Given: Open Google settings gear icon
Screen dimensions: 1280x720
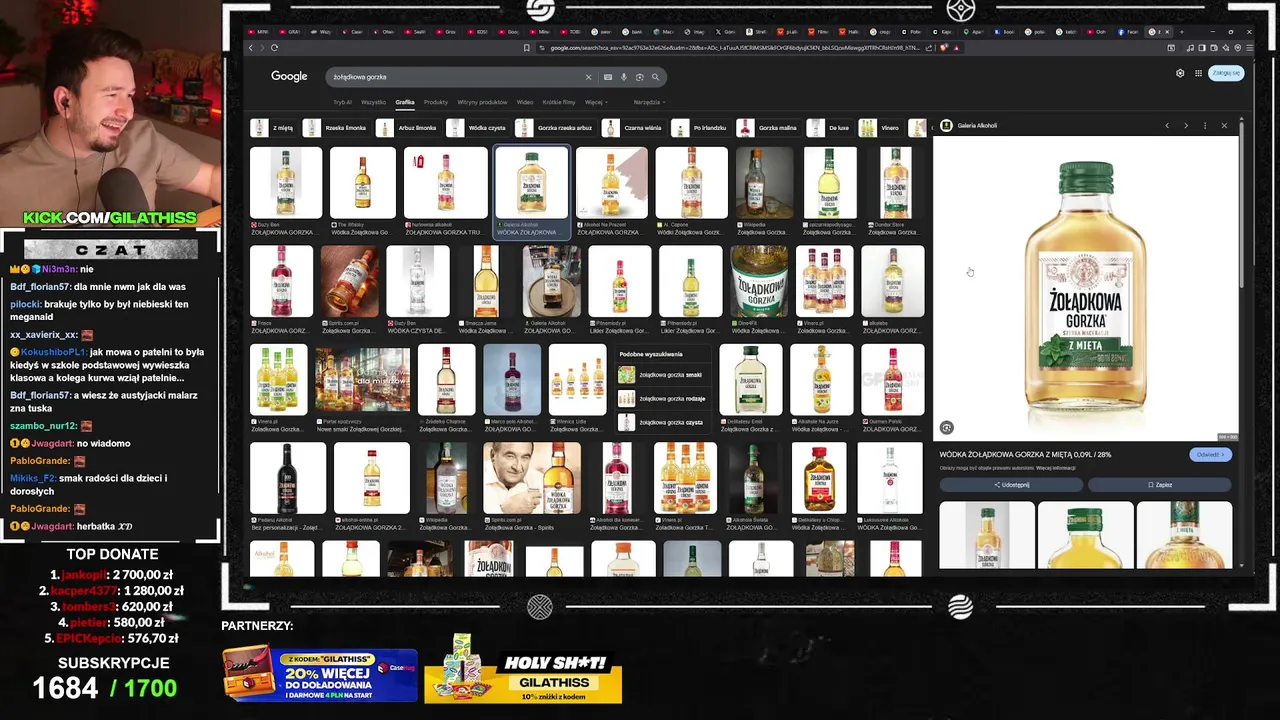Looking at the screenshot, I should click(x=1180, y=73).
